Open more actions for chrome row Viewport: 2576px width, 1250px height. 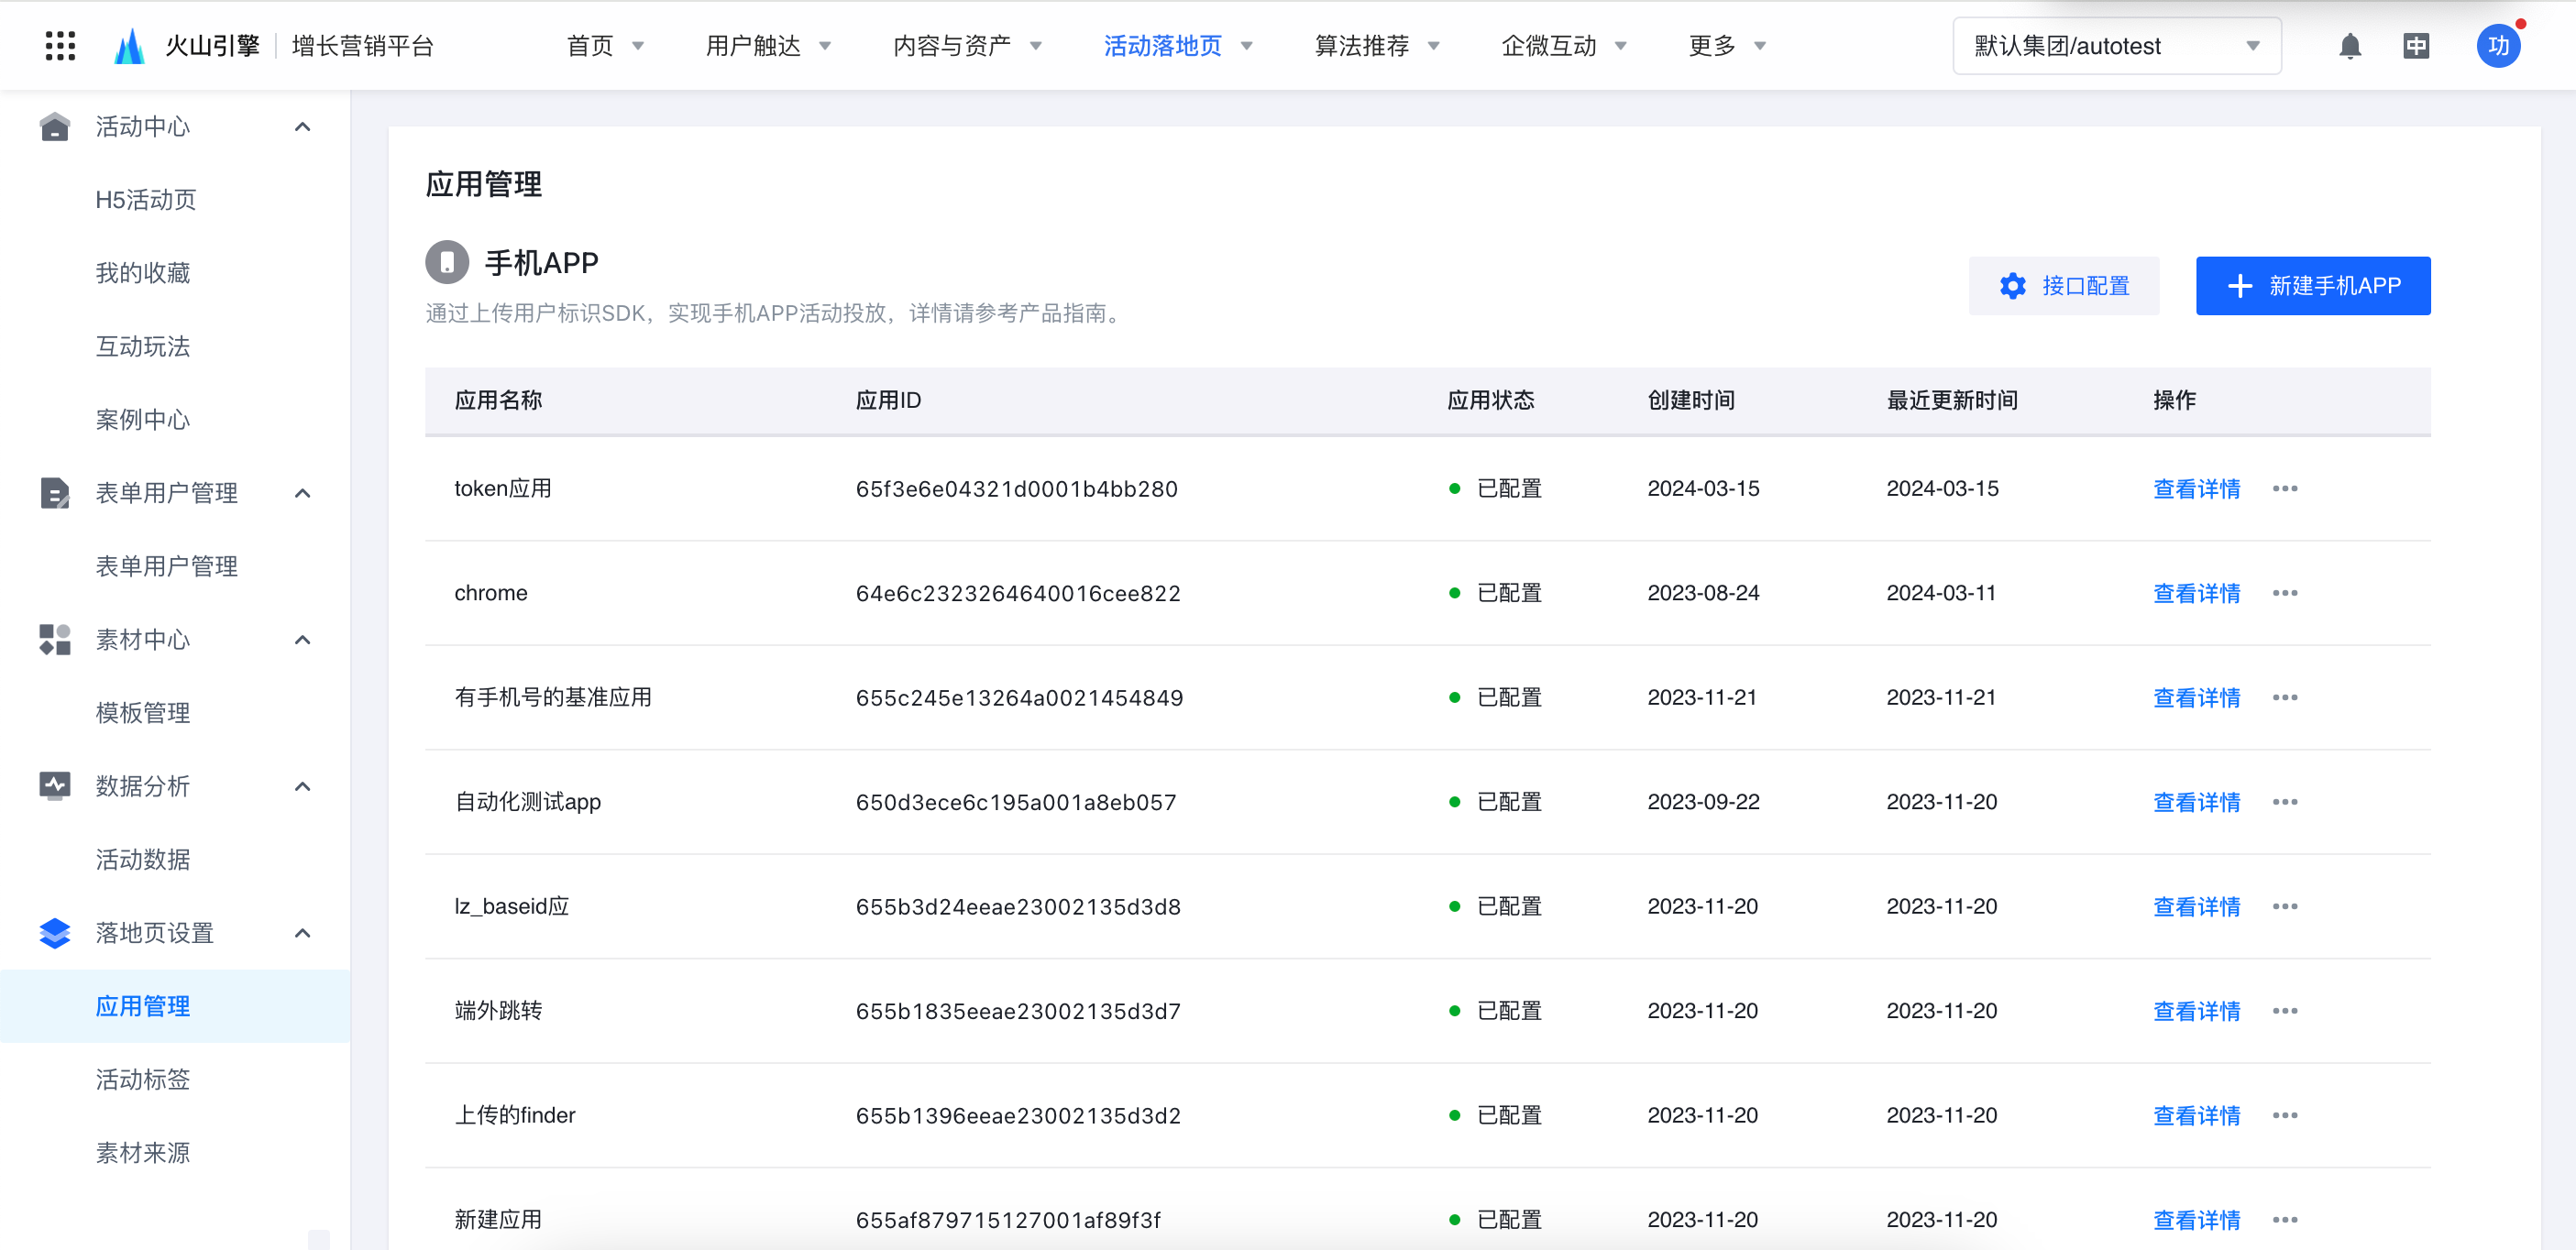2284,593
